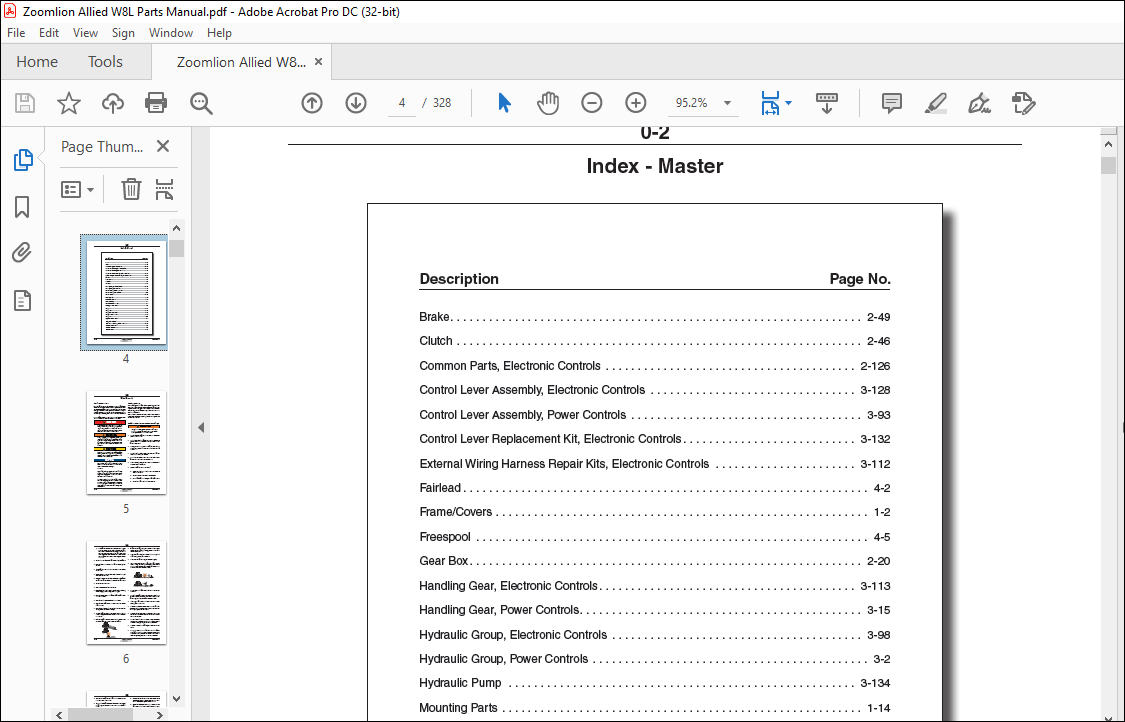Select the Zoomlion Allied W8 document tab
This screenshot has height=722, width=1125.
[x=241, y=62]
